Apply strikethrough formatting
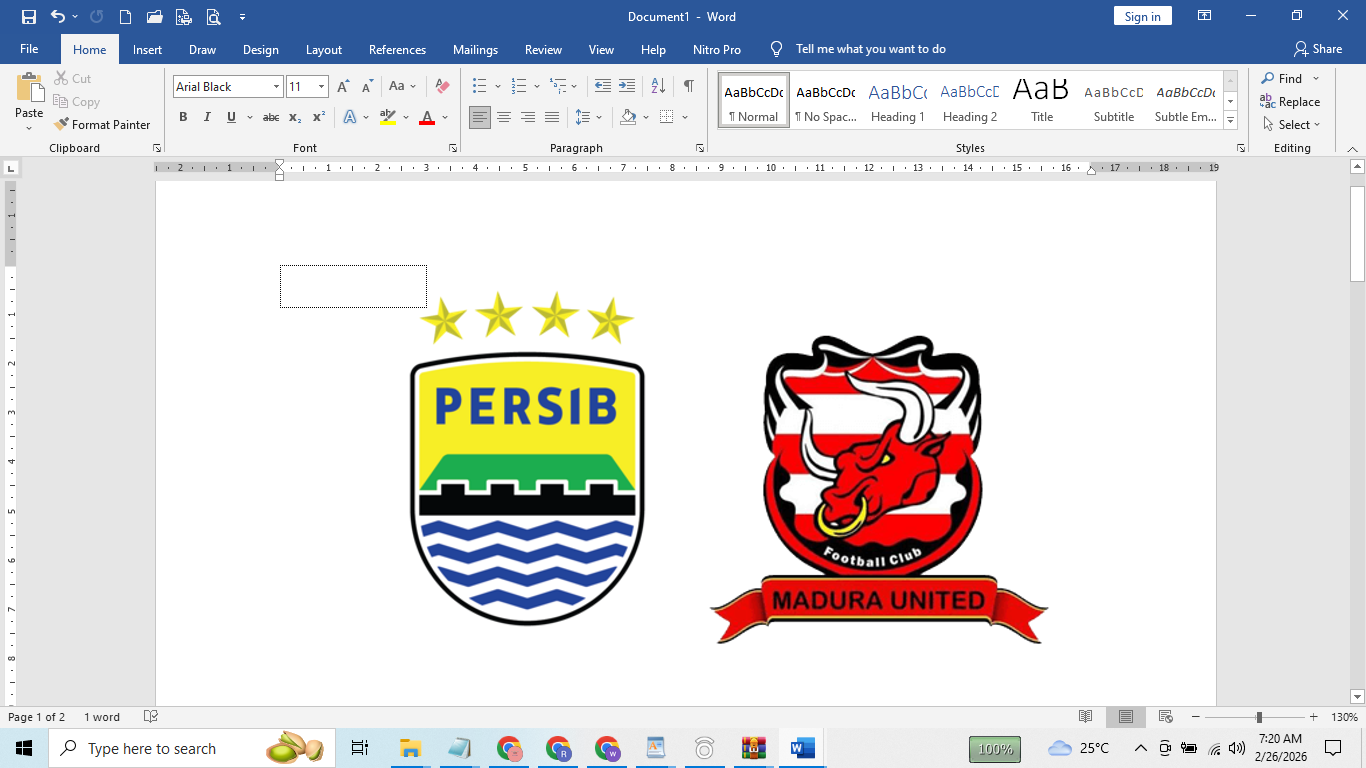This screenshot has width=1366, height=768. point(271,117)
